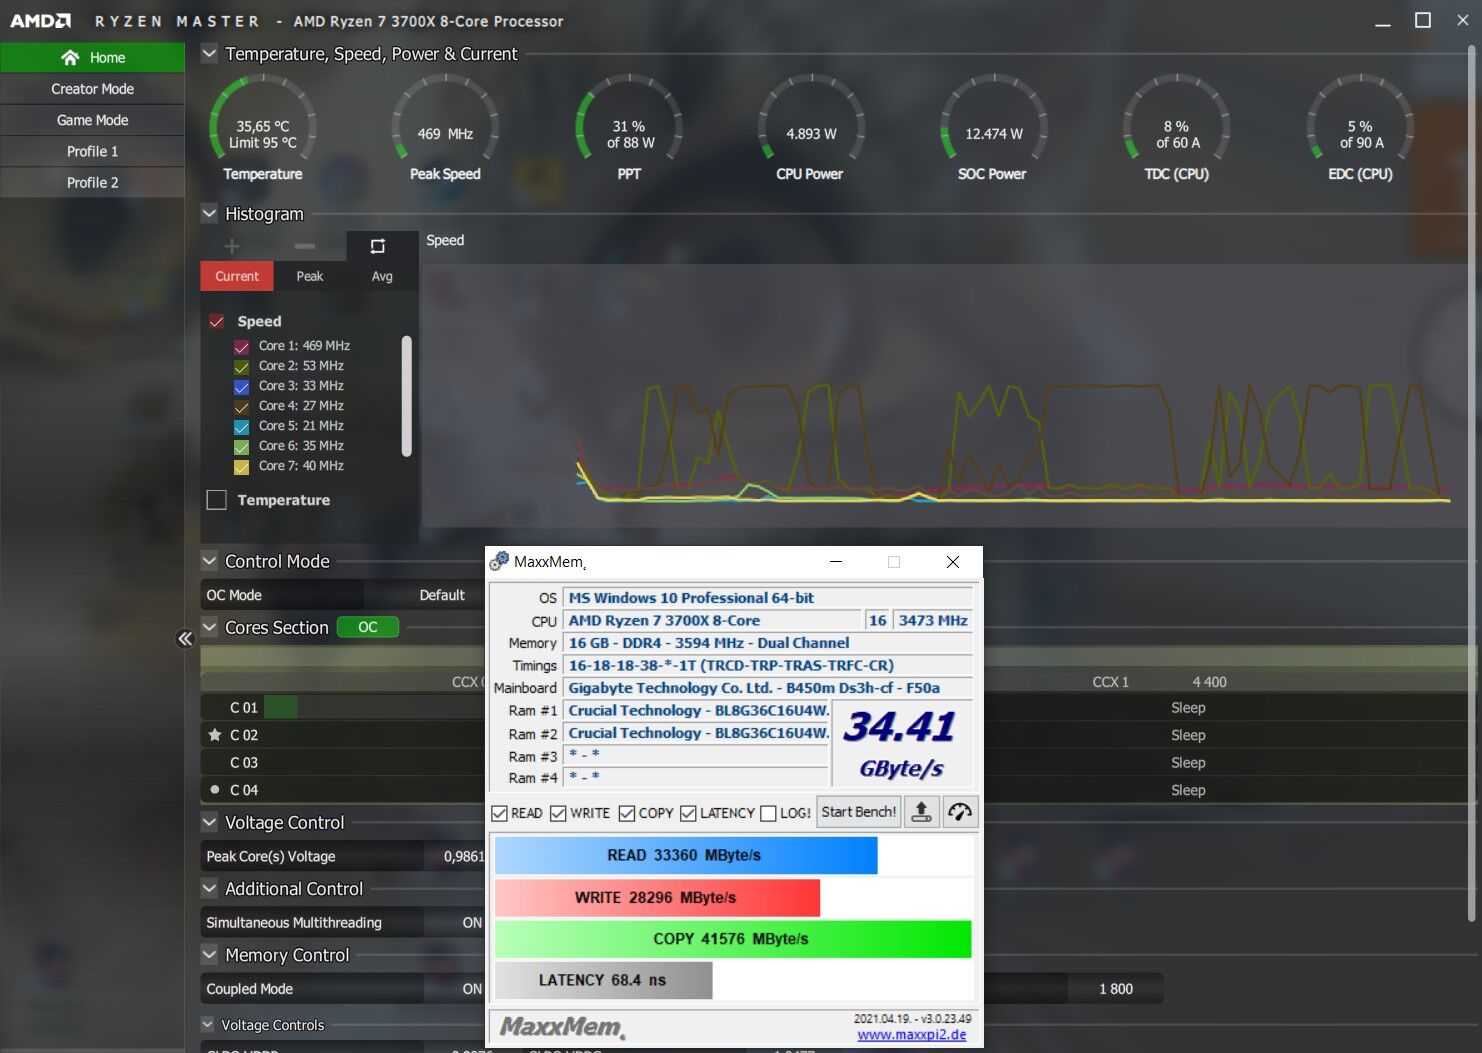Uncheck WRITE in MaxxMem
The image size is (1482, 1053).
coord(558,813)
